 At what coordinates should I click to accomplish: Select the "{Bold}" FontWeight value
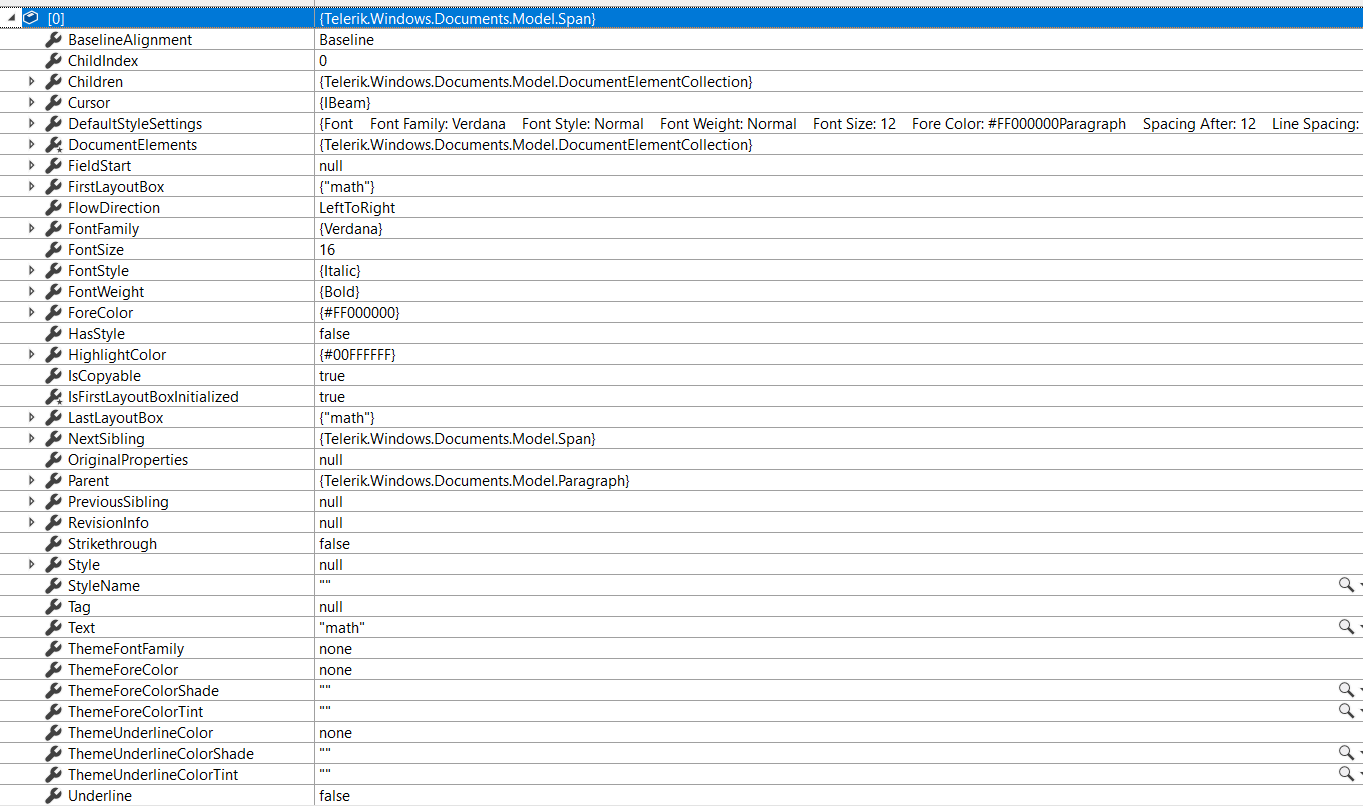(339, 292)
